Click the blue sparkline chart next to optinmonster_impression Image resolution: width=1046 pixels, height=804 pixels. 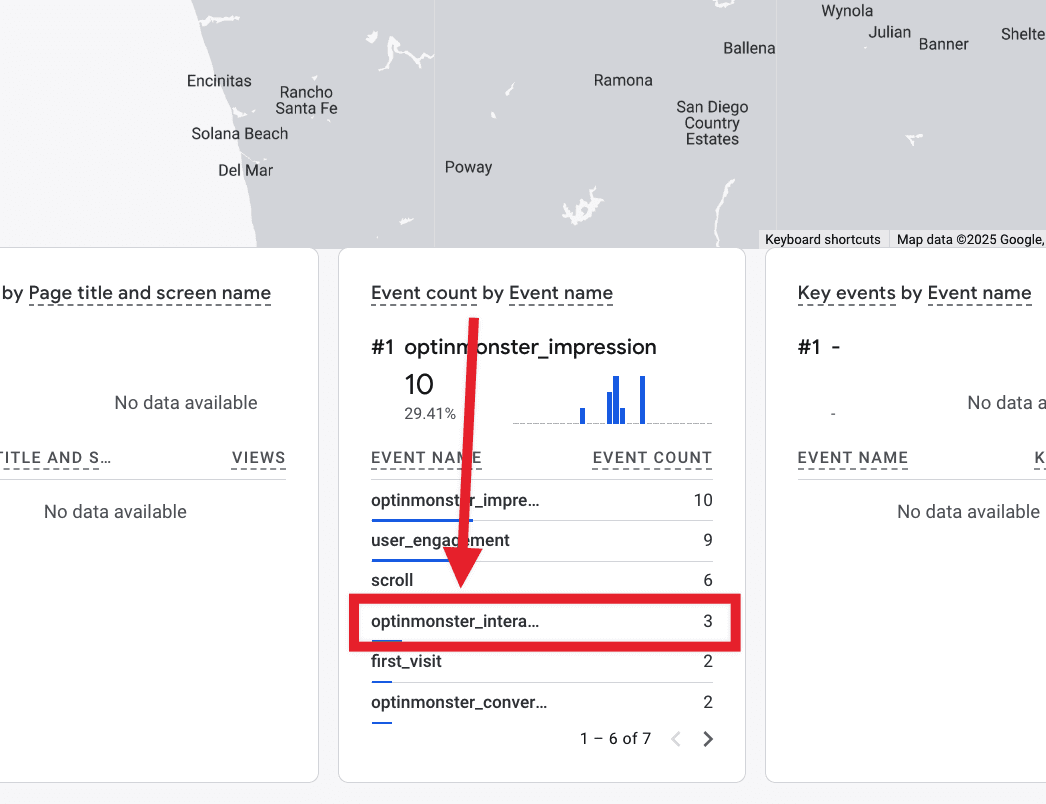[613, 397]
